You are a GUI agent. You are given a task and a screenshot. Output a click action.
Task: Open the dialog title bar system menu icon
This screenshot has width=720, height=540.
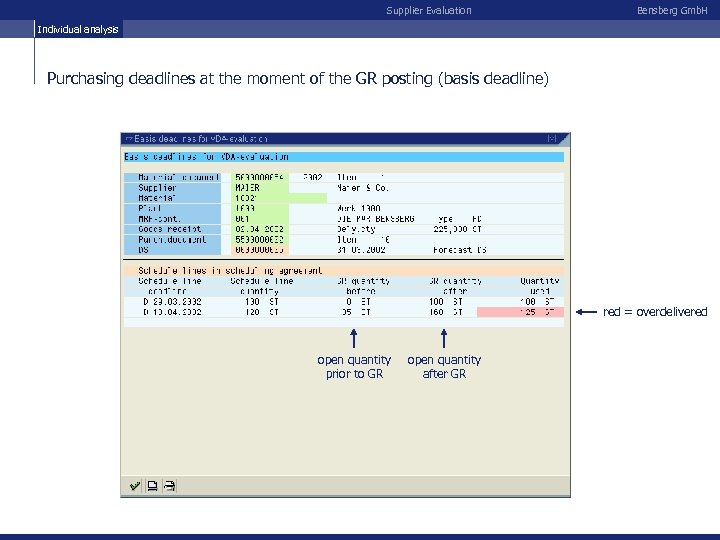point(129,139)
